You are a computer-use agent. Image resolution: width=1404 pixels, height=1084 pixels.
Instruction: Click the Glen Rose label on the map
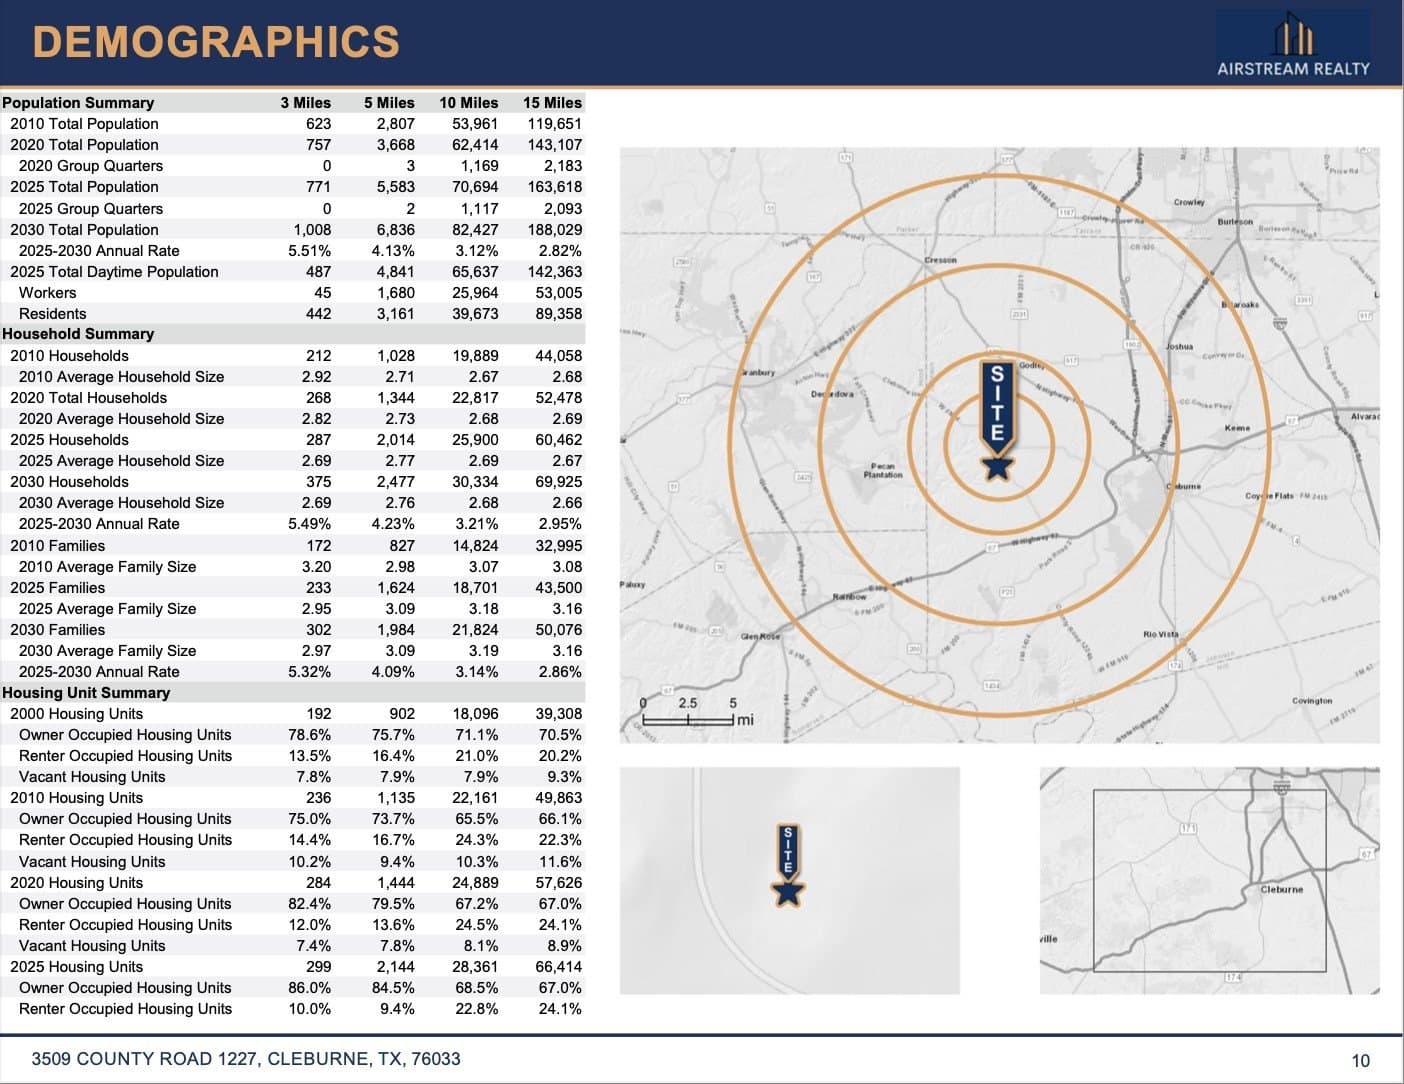pos(760,636)
